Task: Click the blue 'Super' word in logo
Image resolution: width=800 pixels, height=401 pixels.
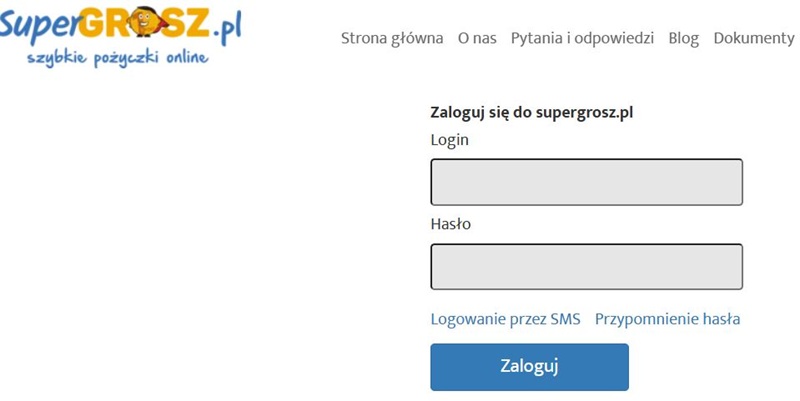Action: (39, 24)
